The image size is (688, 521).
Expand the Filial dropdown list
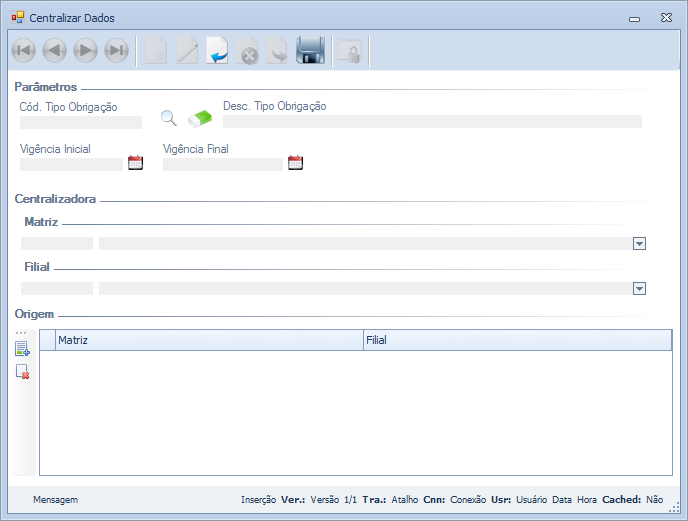(x=640, y=288)
